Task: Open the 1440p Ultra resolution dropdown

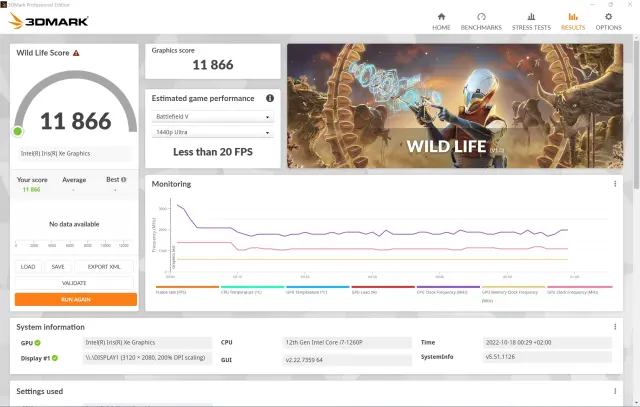Action: coord(212,132)
